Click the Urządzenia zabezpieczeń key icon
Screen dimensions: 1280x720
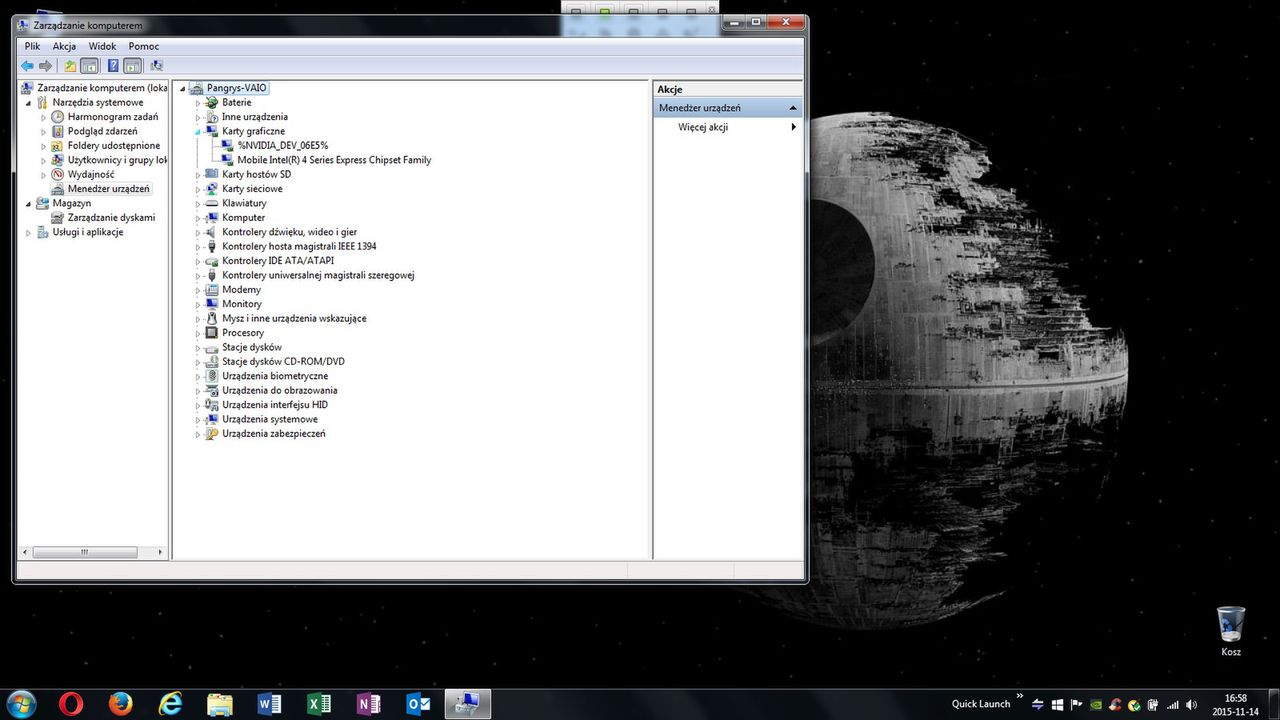(212, 434)
